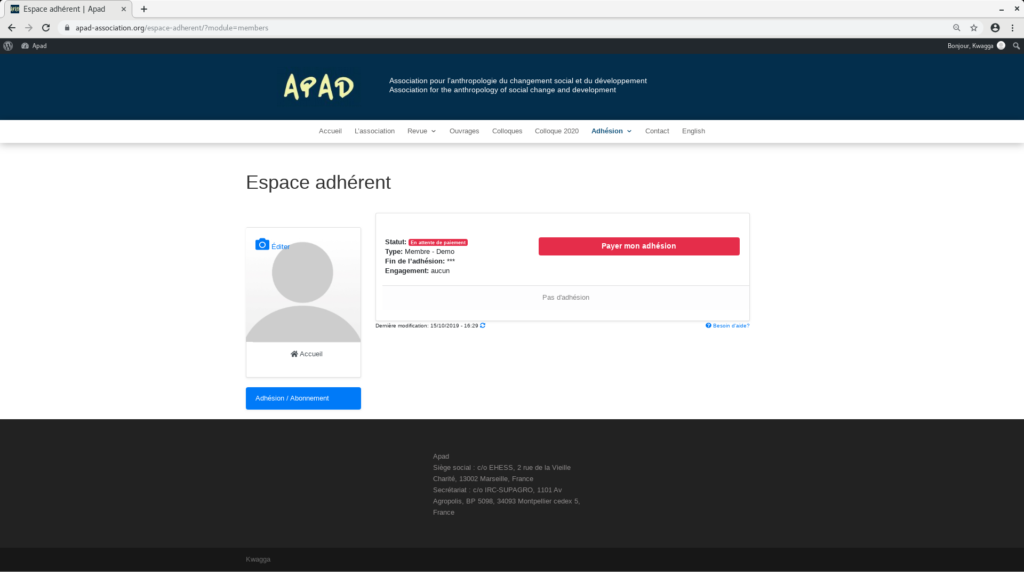Open the Apad site dashboard link
This screenshot has width=1024, height=576.
34,46
